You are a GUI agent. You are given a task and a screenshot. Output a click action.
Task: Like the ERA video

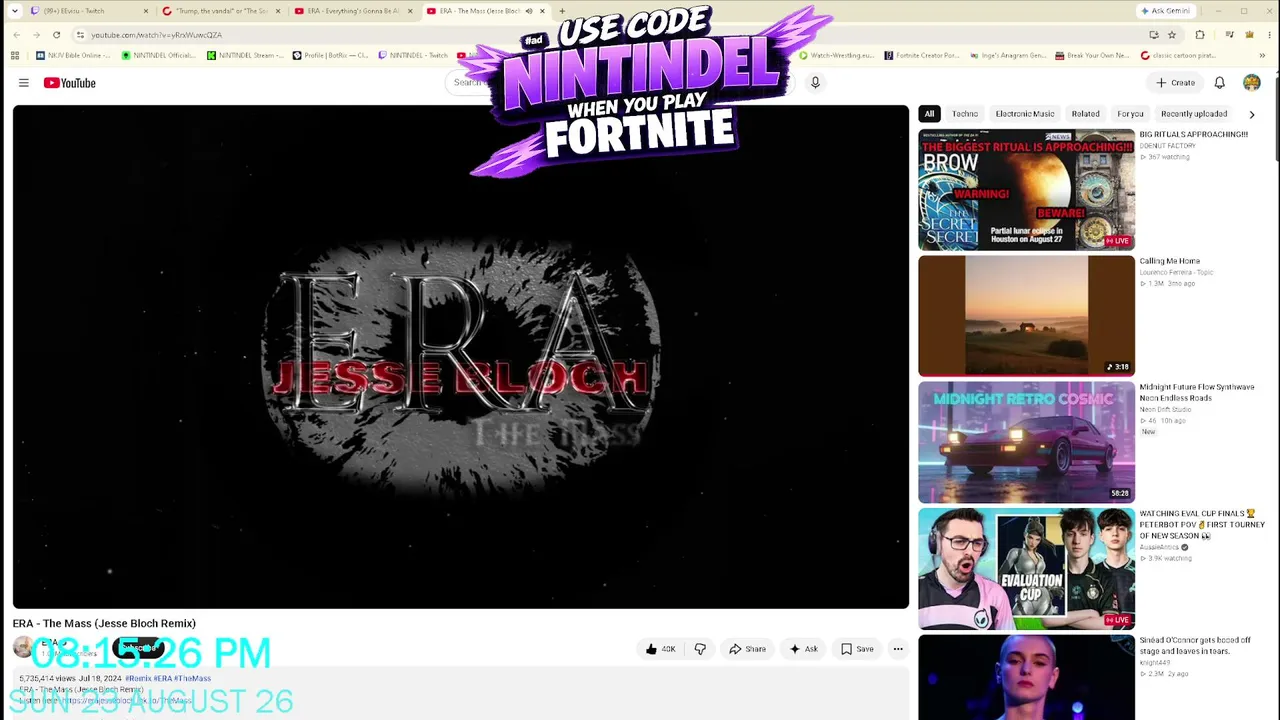click(x=660, y=649)
